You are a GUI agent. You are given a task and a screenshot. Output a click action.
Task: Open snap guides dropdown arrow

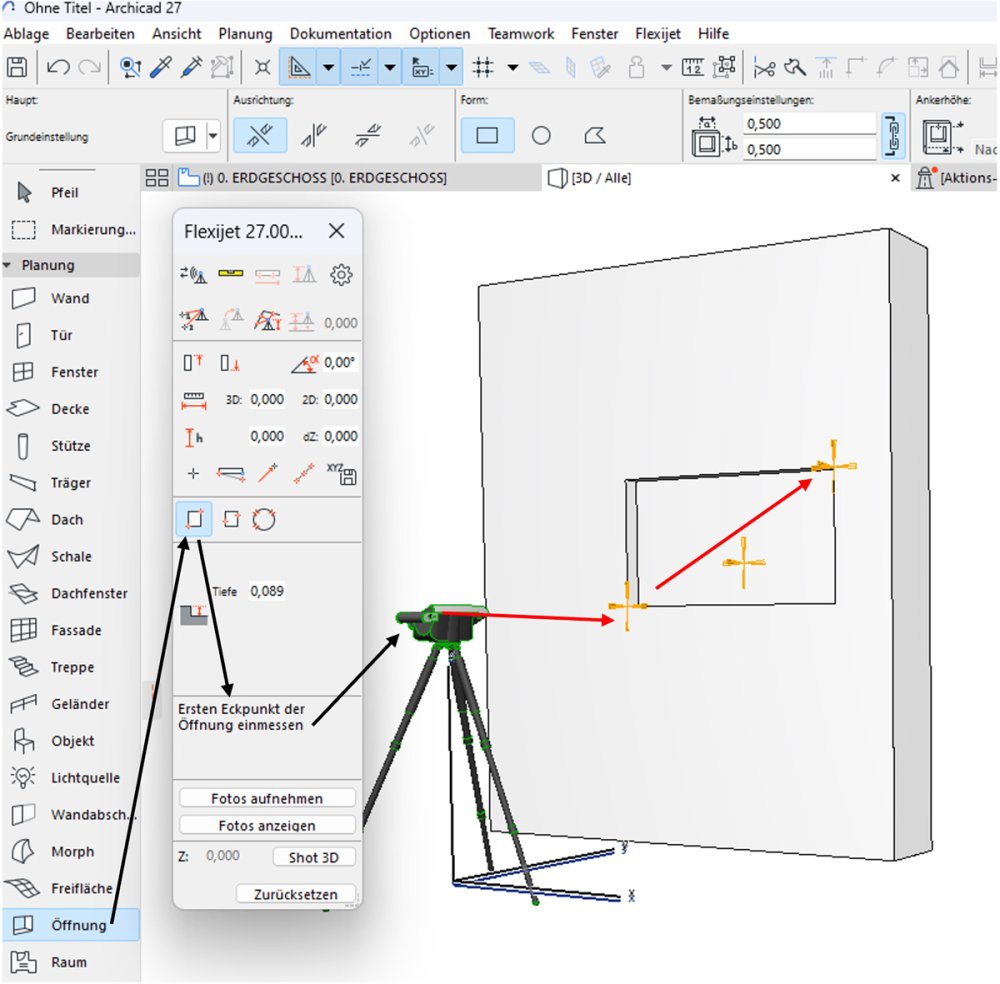(390, 67)
